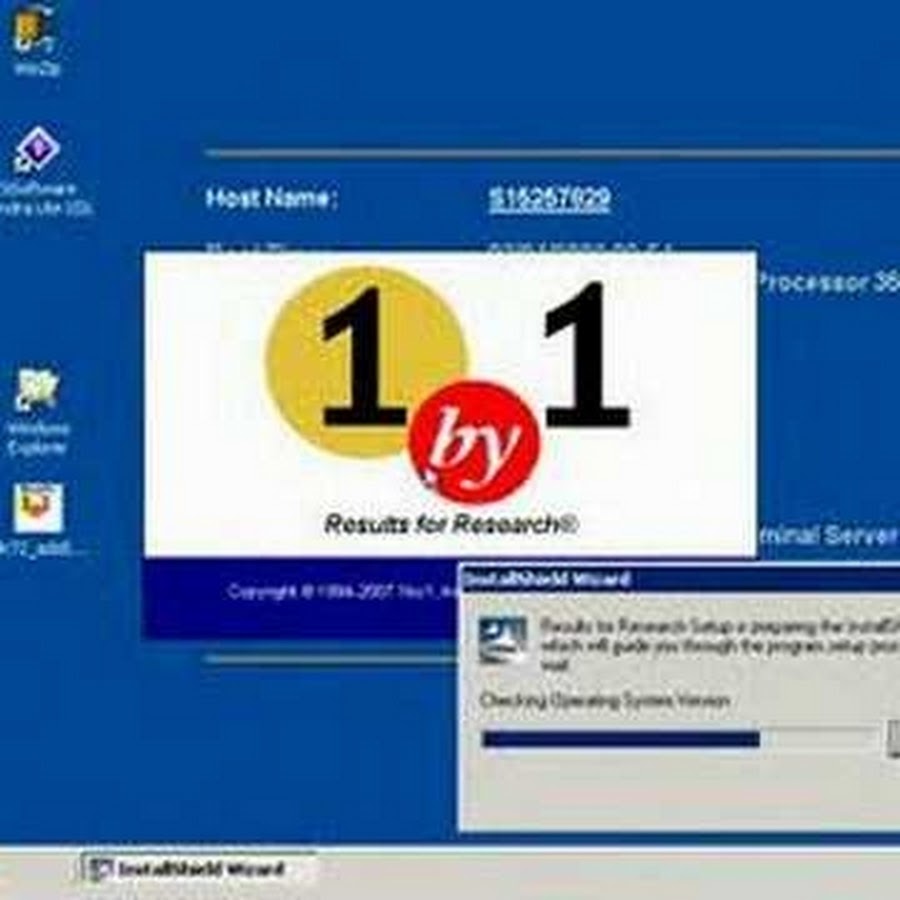
Task: Open the purple diamond desktop shortcut icon
Action: click(x=37, y=149)
